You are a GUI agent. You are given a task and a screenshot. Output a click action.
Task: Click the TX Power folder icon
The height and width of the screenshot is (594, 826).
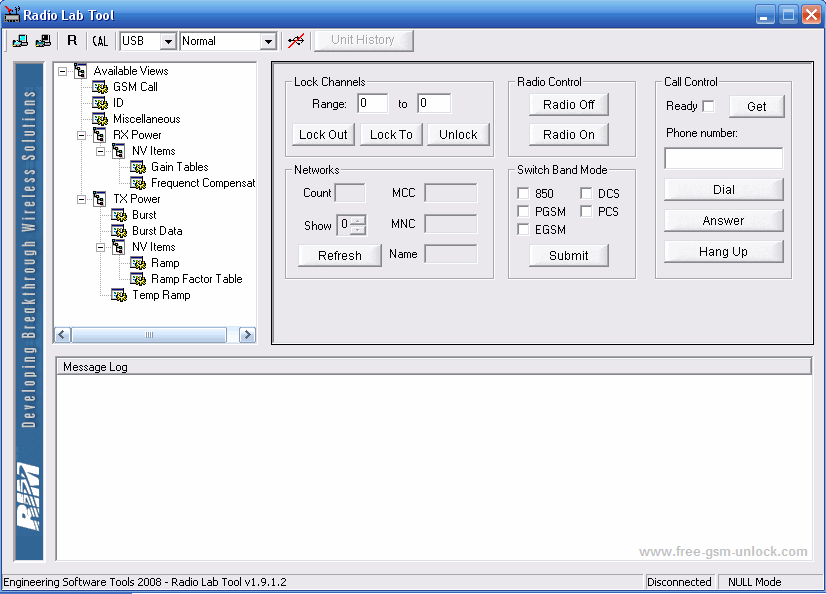coord(100,199)
